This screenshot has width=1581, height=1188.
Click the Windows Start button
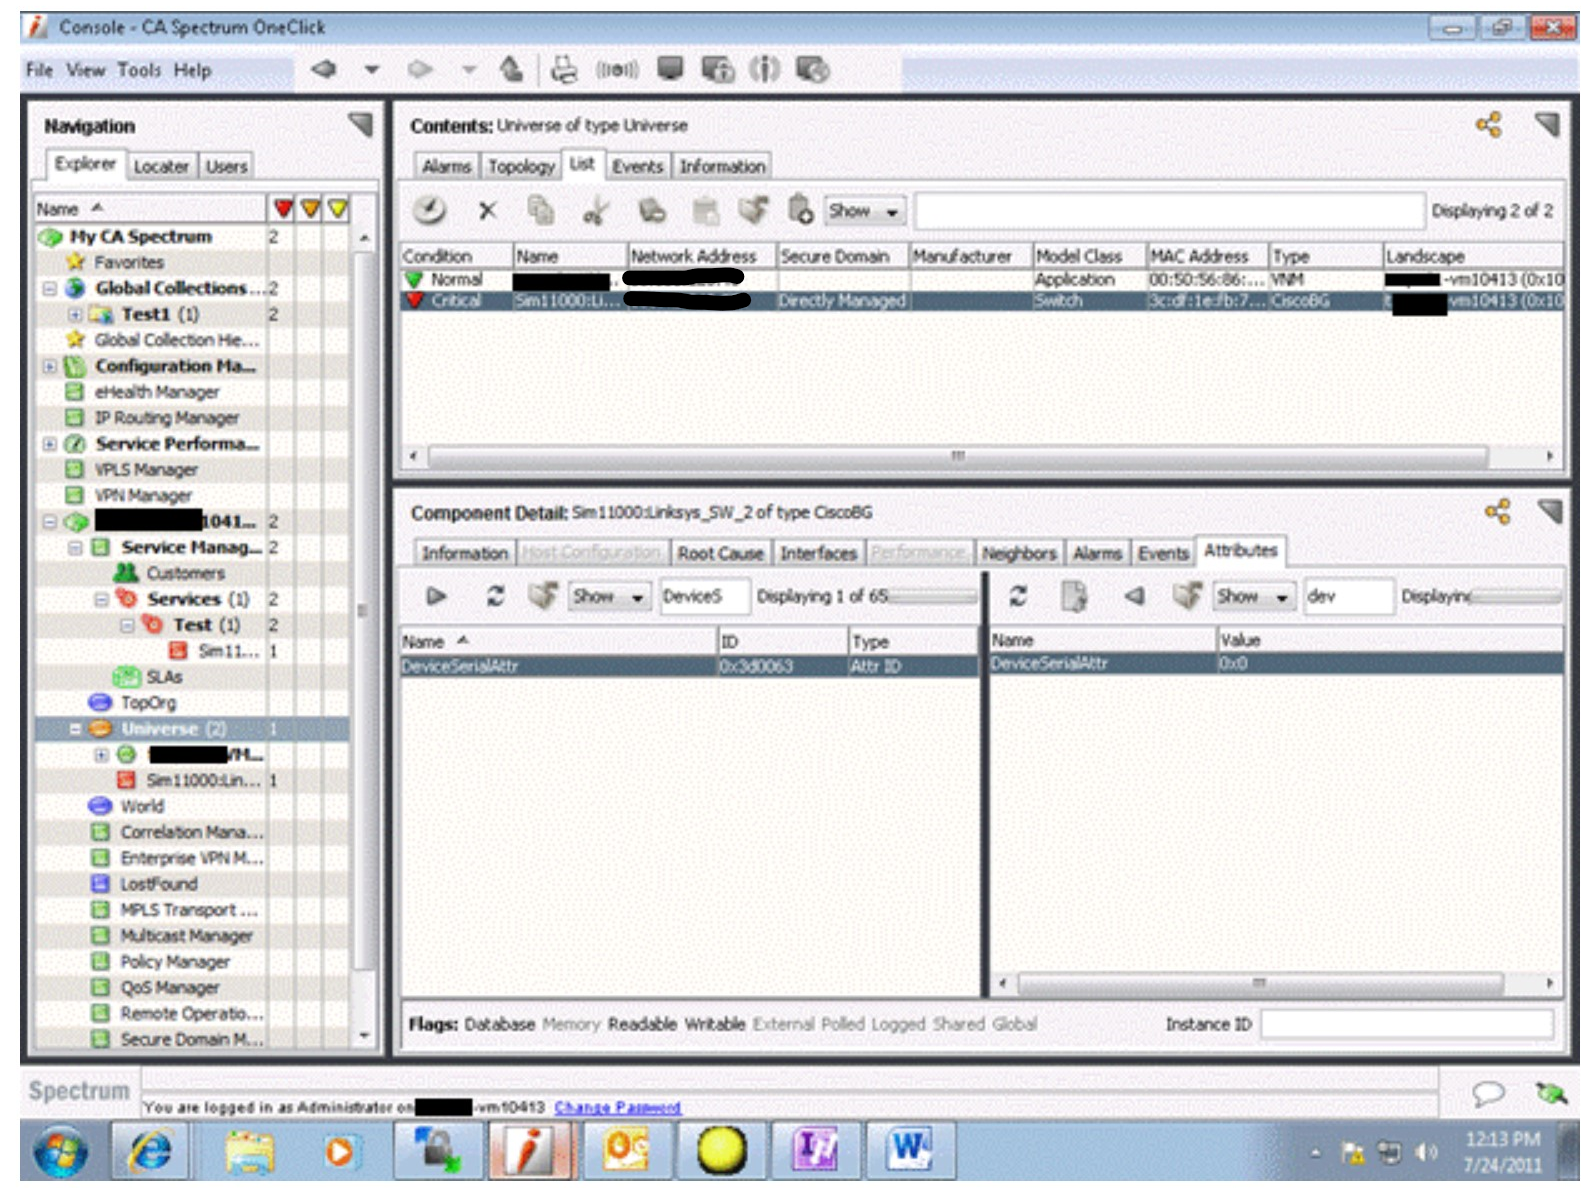tap(60, 1152)
